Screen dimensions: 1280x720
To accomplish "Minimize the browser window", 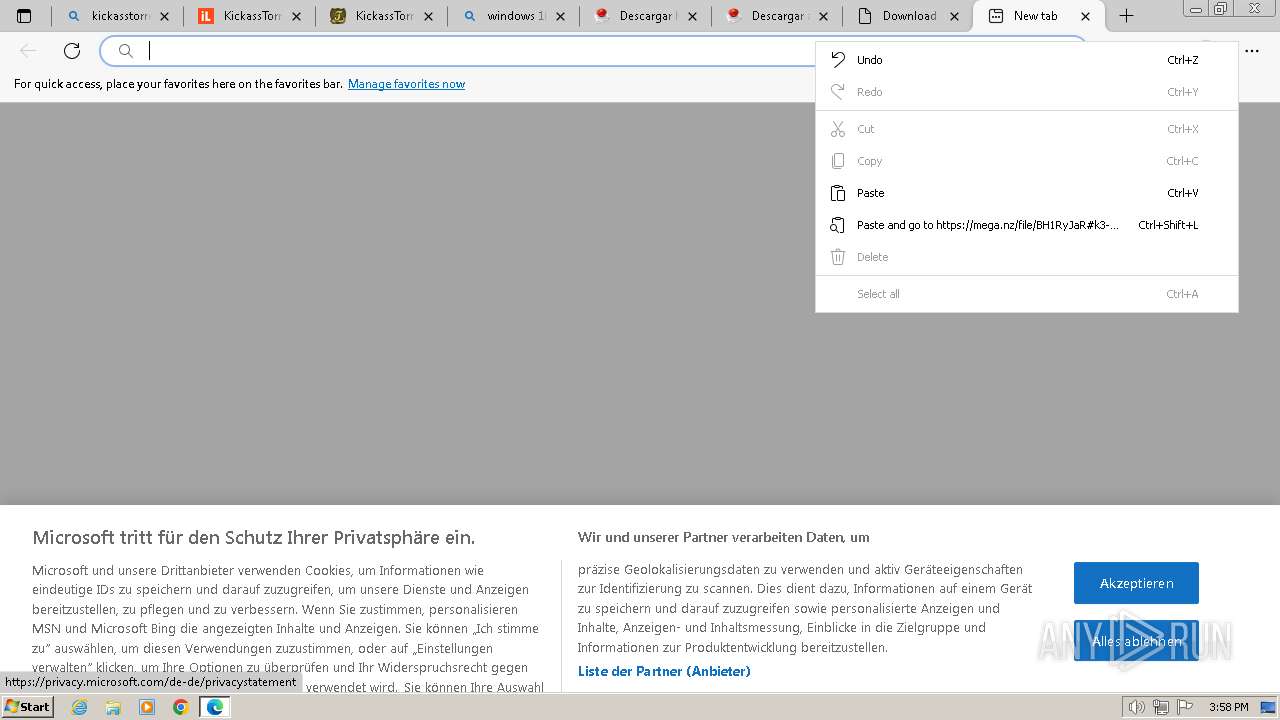I will (1195, 8).
